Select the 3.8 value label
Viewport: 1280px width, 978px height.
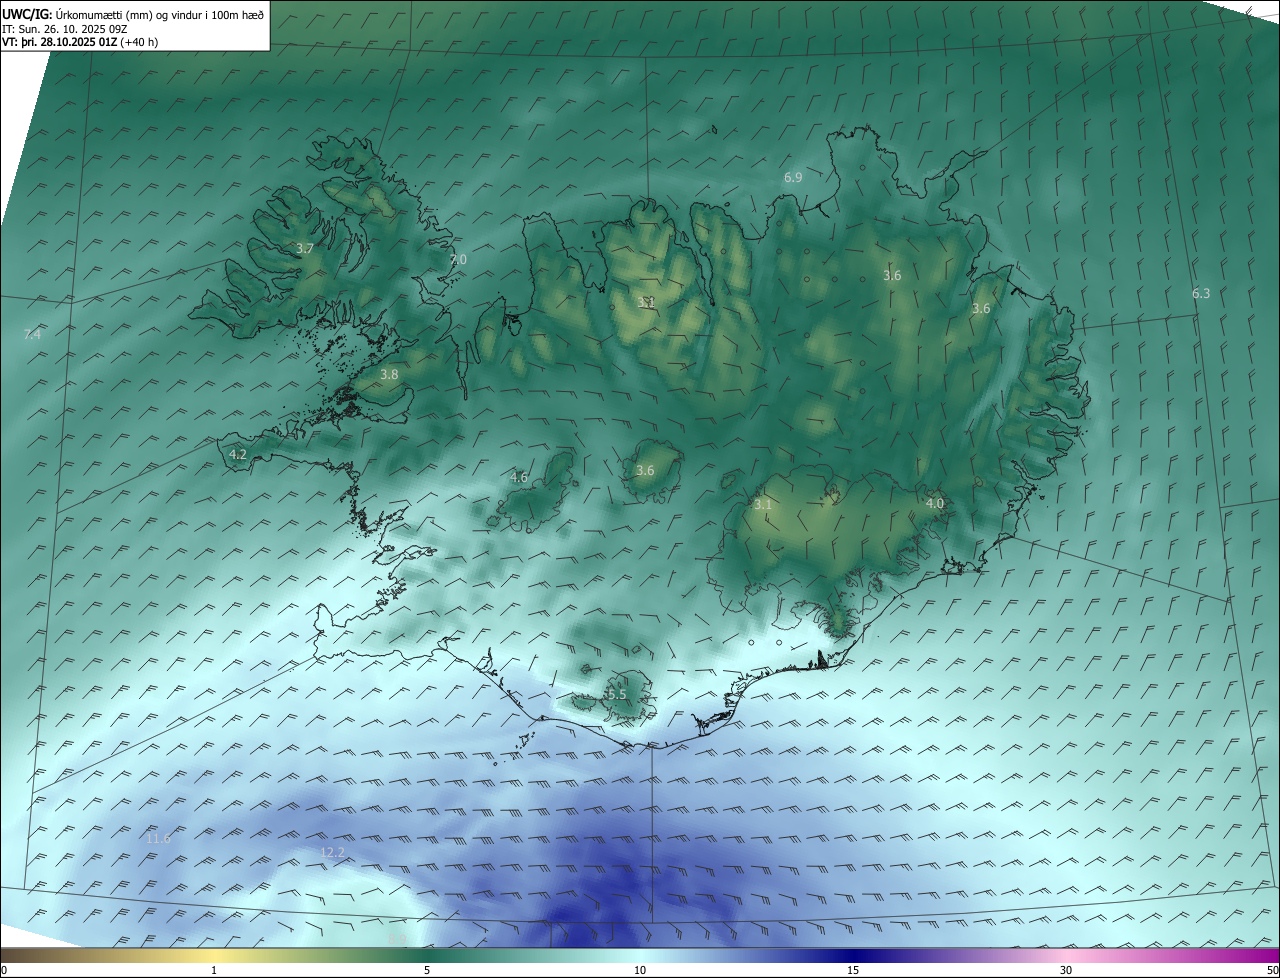[x=389, y=374]
